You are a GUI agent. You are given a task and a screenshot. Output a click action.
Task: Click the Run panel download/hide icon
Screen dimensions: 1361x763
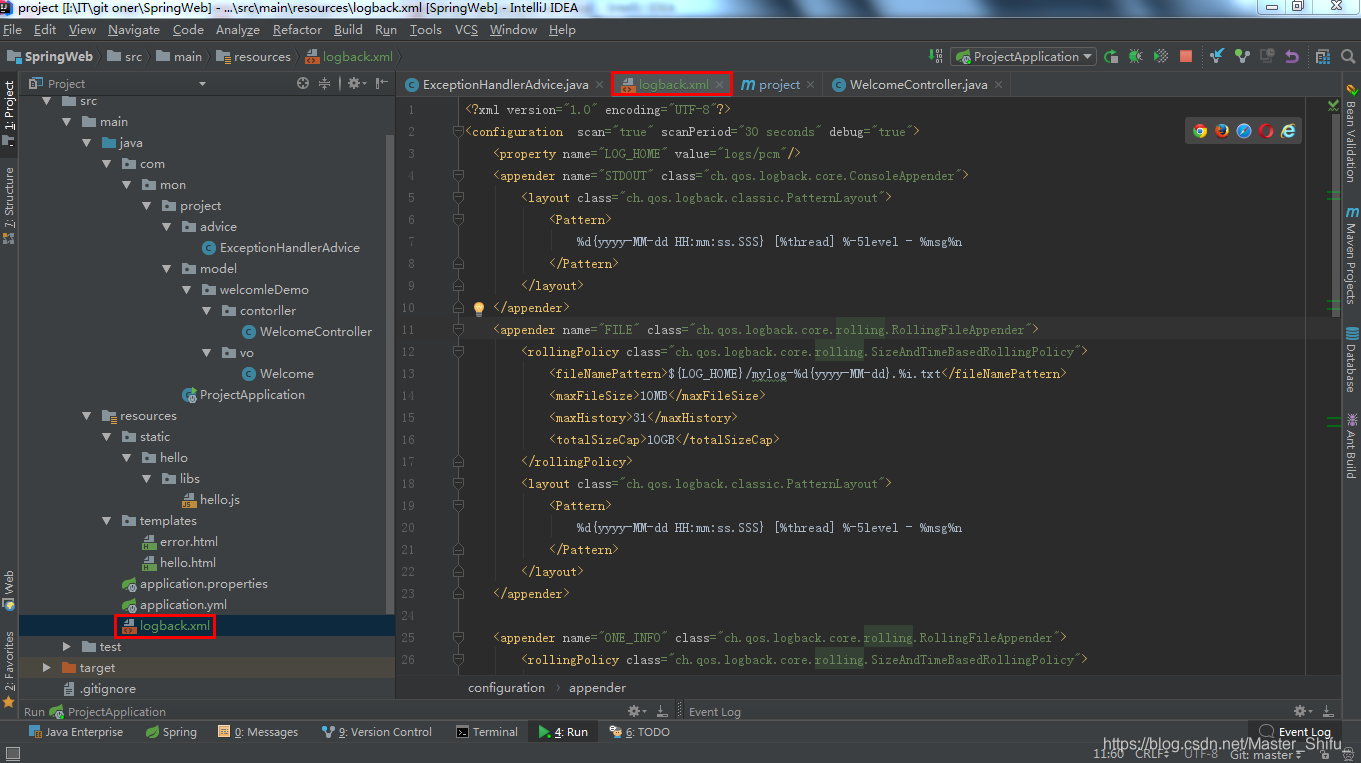pos(662,711)
